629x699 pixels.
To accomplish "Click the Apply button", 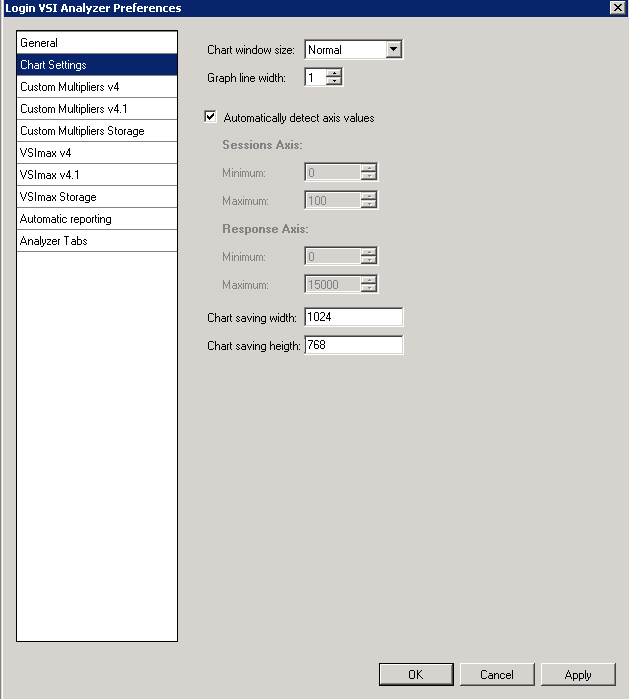I will (578, 674).
